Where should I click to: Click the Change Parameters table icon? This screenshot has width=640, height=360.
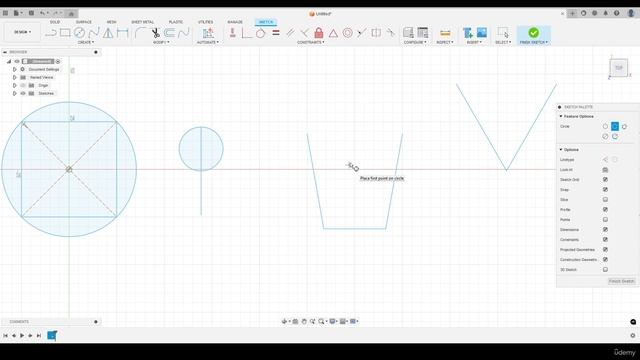coord(423,33)
